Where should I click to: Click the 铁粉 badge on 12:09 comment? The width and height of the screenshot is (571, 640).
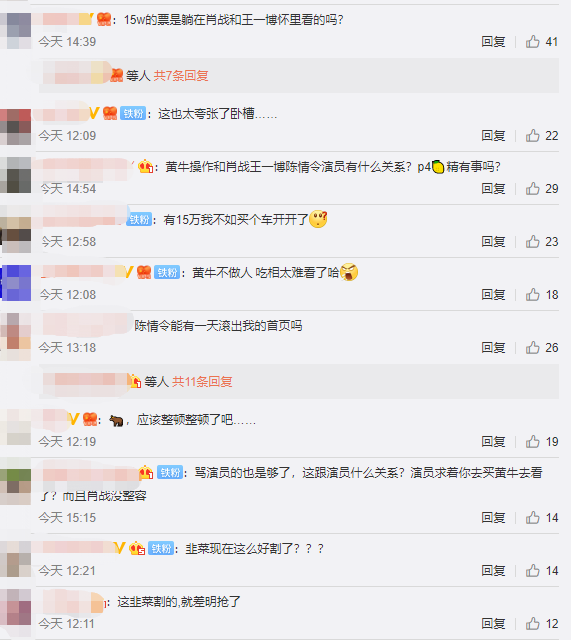coord(133,113)
